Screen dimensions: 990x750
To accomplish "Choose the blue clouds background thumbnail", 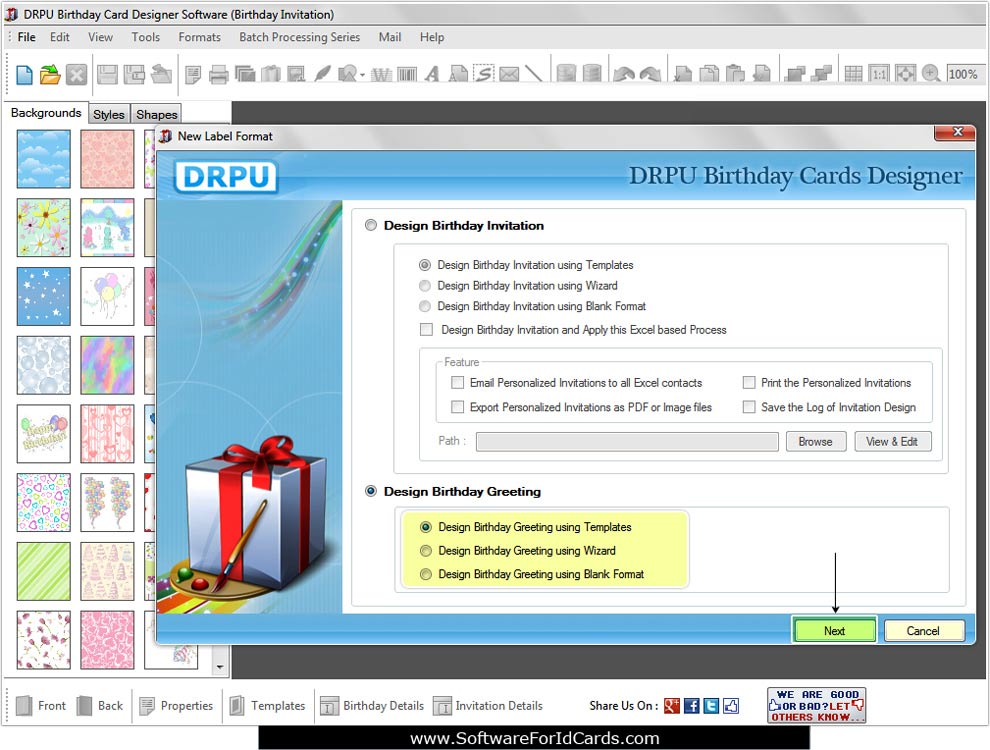I will (44, 159).
